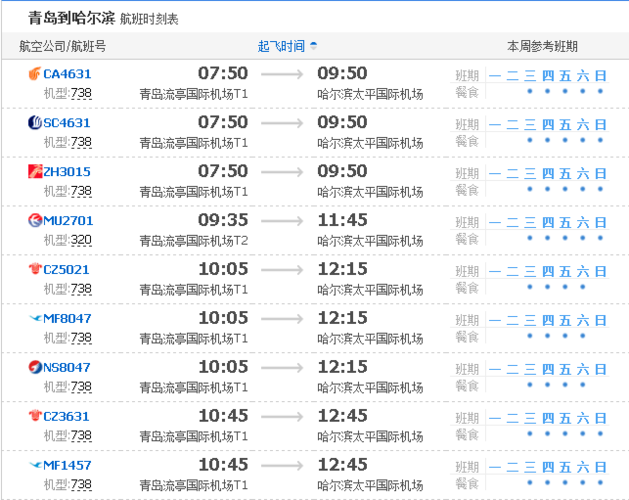The height and width of the screenshot is (500, 629).
Task: Click the 餐食 label in NS8047 row
Action: pos(467,386)
